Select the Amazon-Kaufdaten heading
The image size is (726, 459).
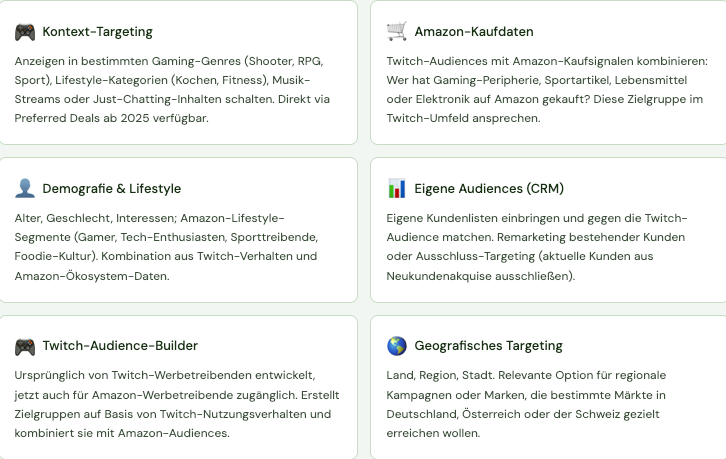pyautogui.click(x=474, y=31)
